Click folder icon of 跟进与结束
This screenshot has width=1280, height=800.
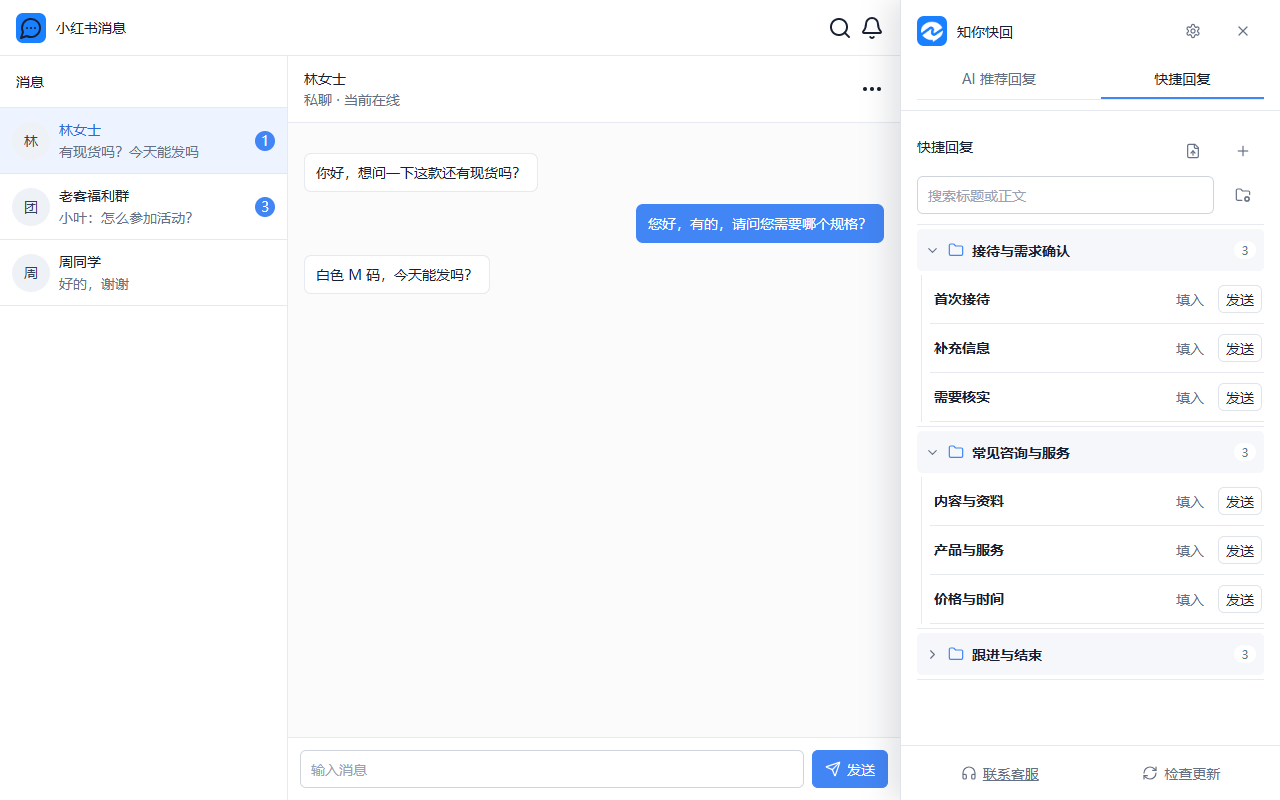[956, 654]
